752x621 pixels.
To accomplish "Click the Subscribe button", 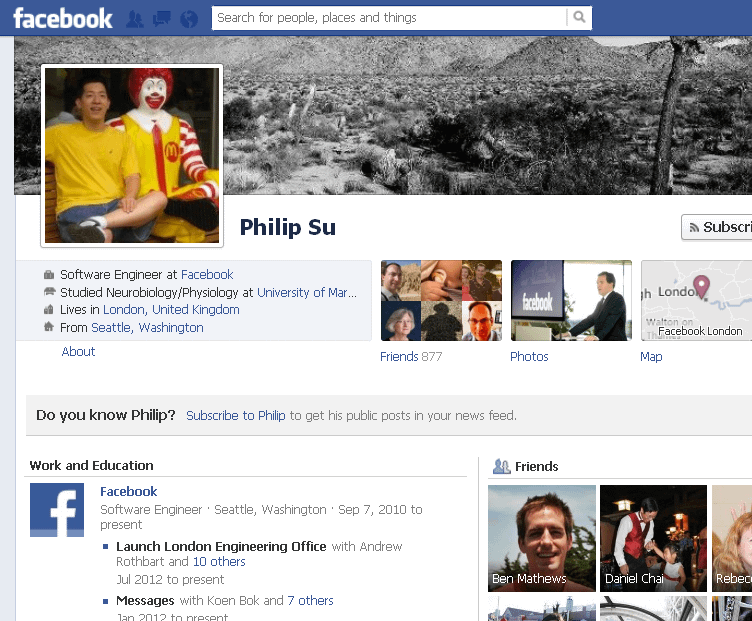I will (717, 227).
